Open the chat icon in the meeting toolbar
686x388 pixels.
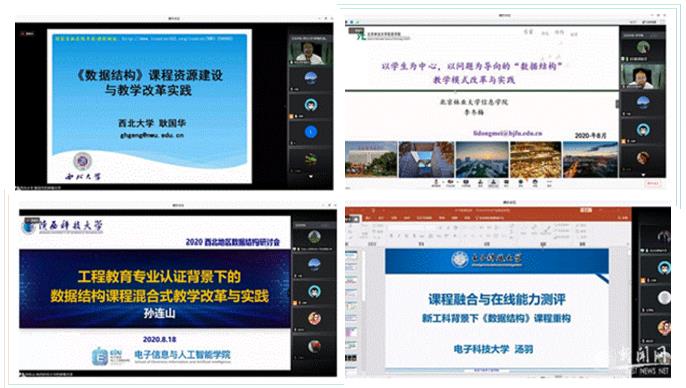[x=506, y=183]
